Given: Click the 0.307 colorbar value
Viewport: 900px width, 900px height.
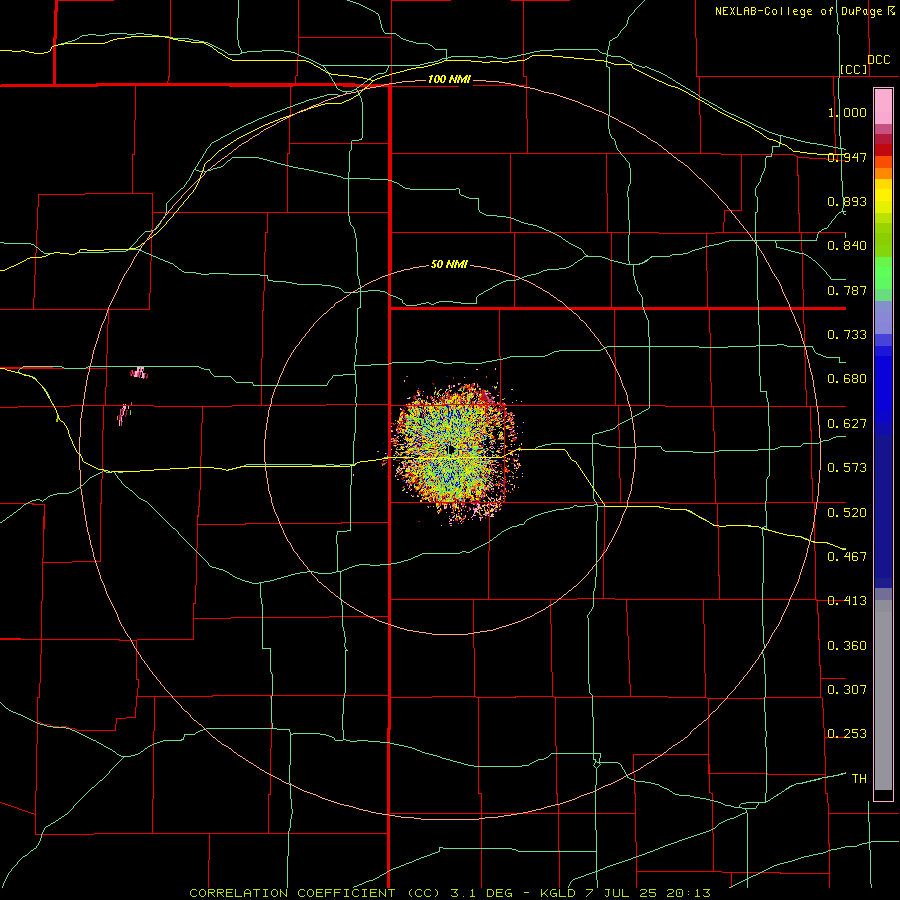Looking at the screenshot, I should pyautogui.click(x=847, y=690).
